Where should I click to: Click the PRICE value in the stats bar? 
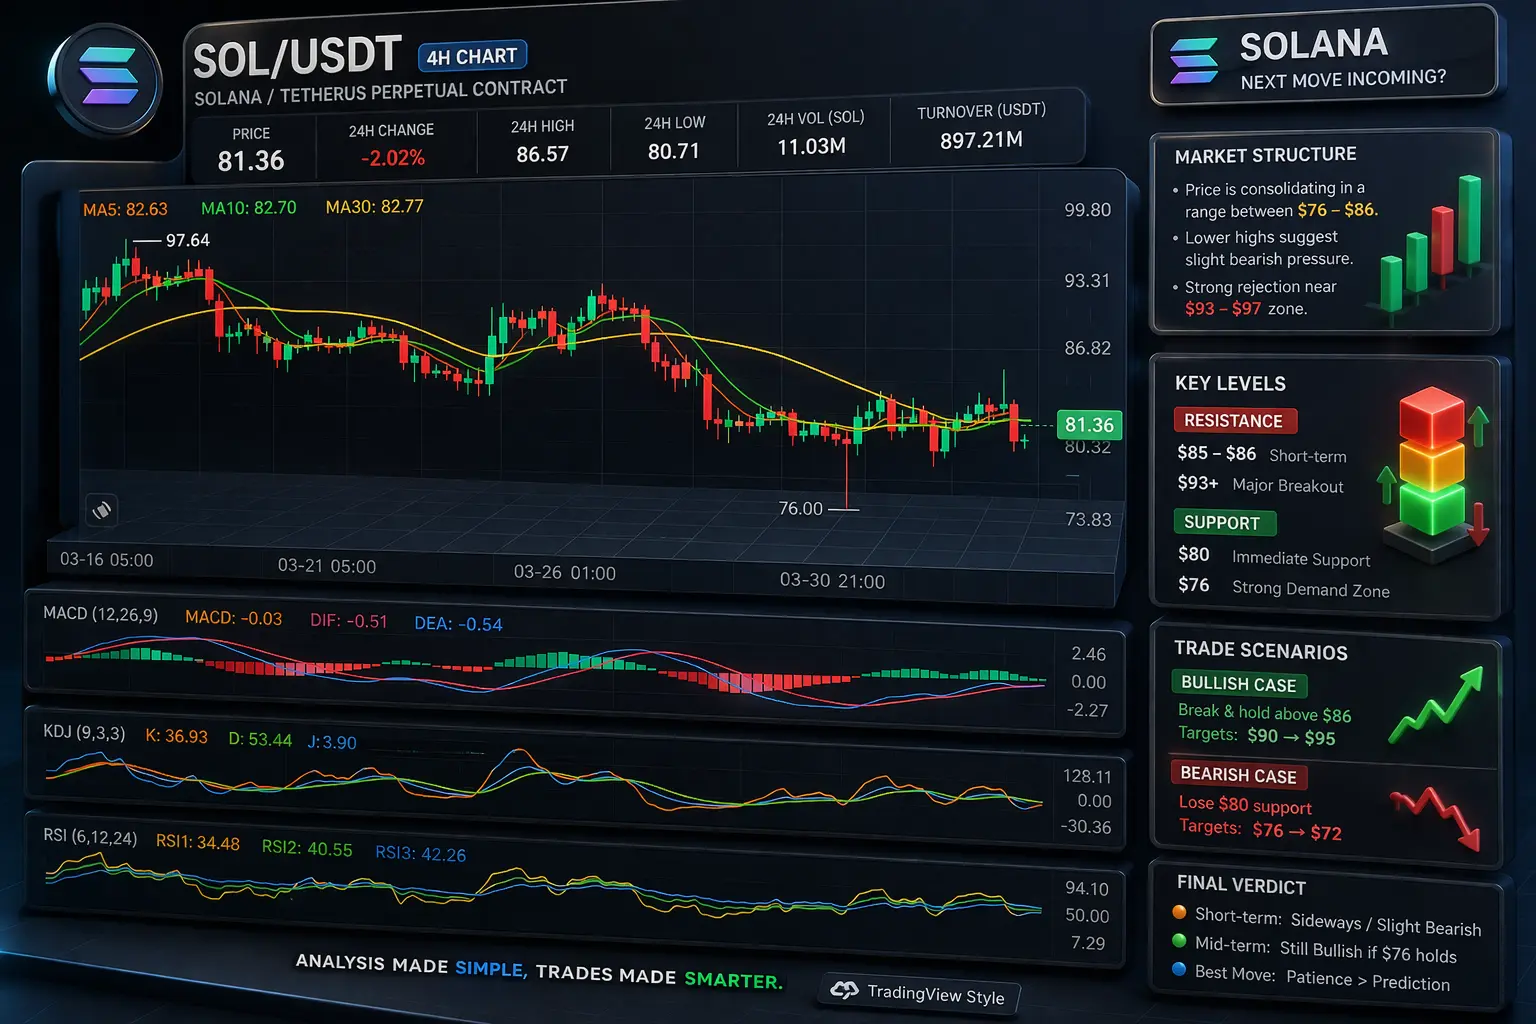click(x=251, y=160)
